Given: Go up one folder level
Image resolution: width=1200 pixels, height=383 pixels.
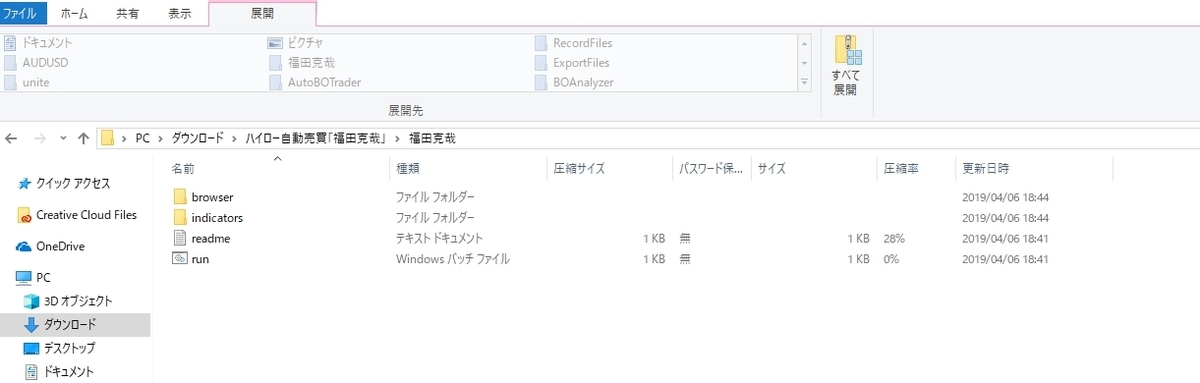Looking at the screenshot, I should [83, 138].
